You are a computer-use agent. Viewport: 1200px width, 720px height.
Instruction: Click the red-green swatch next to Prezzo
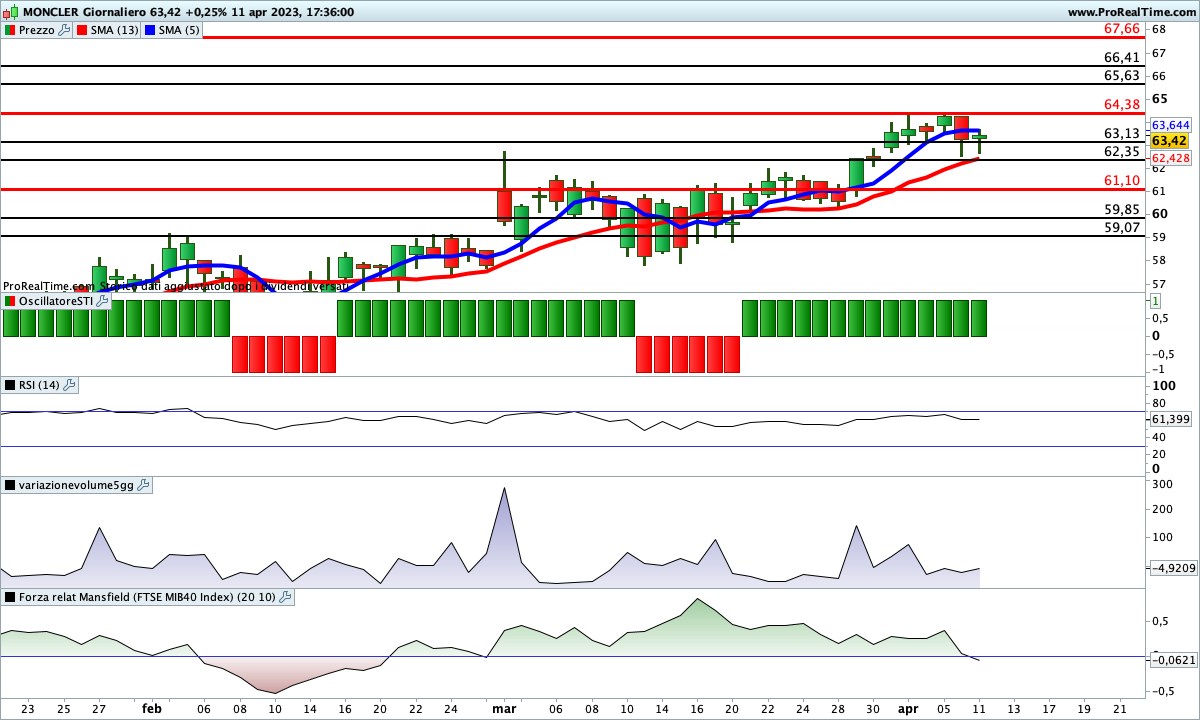click(10, 30)
